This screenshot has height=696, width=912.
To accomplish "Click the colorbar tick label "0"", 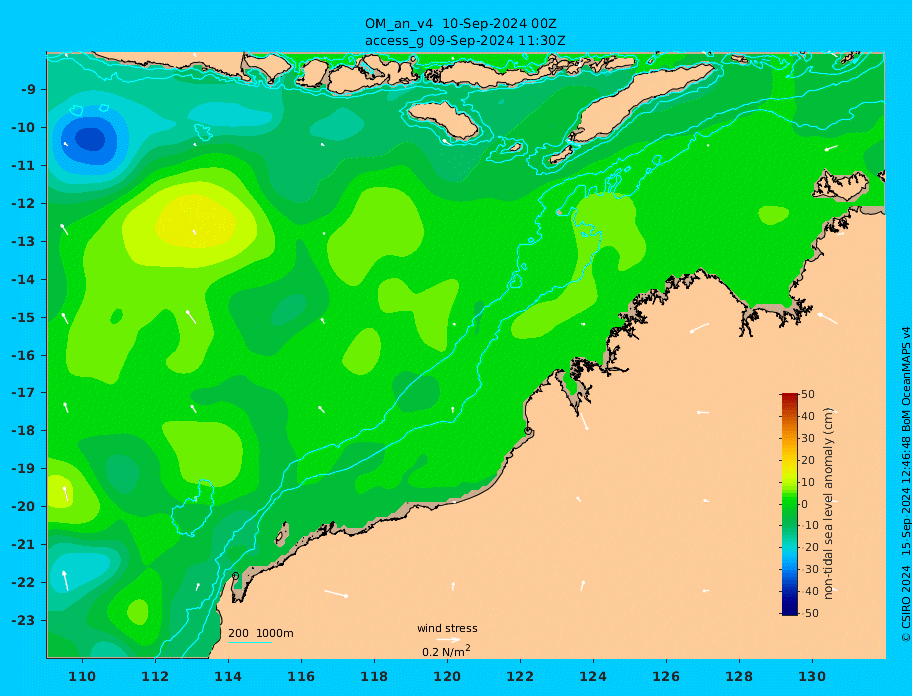I will point(804,504).
